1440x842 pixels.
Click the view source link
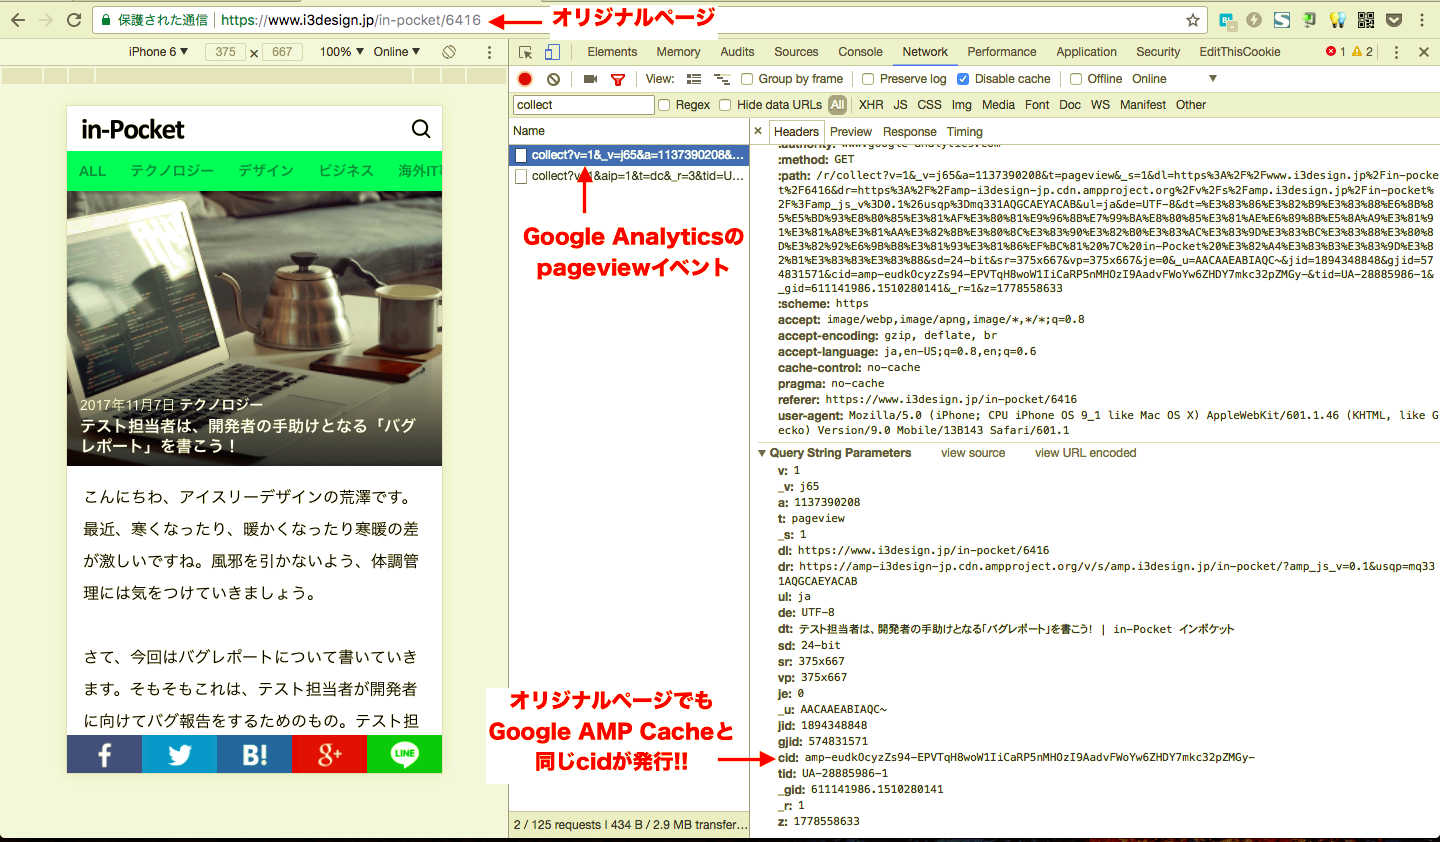pos(973,453)
